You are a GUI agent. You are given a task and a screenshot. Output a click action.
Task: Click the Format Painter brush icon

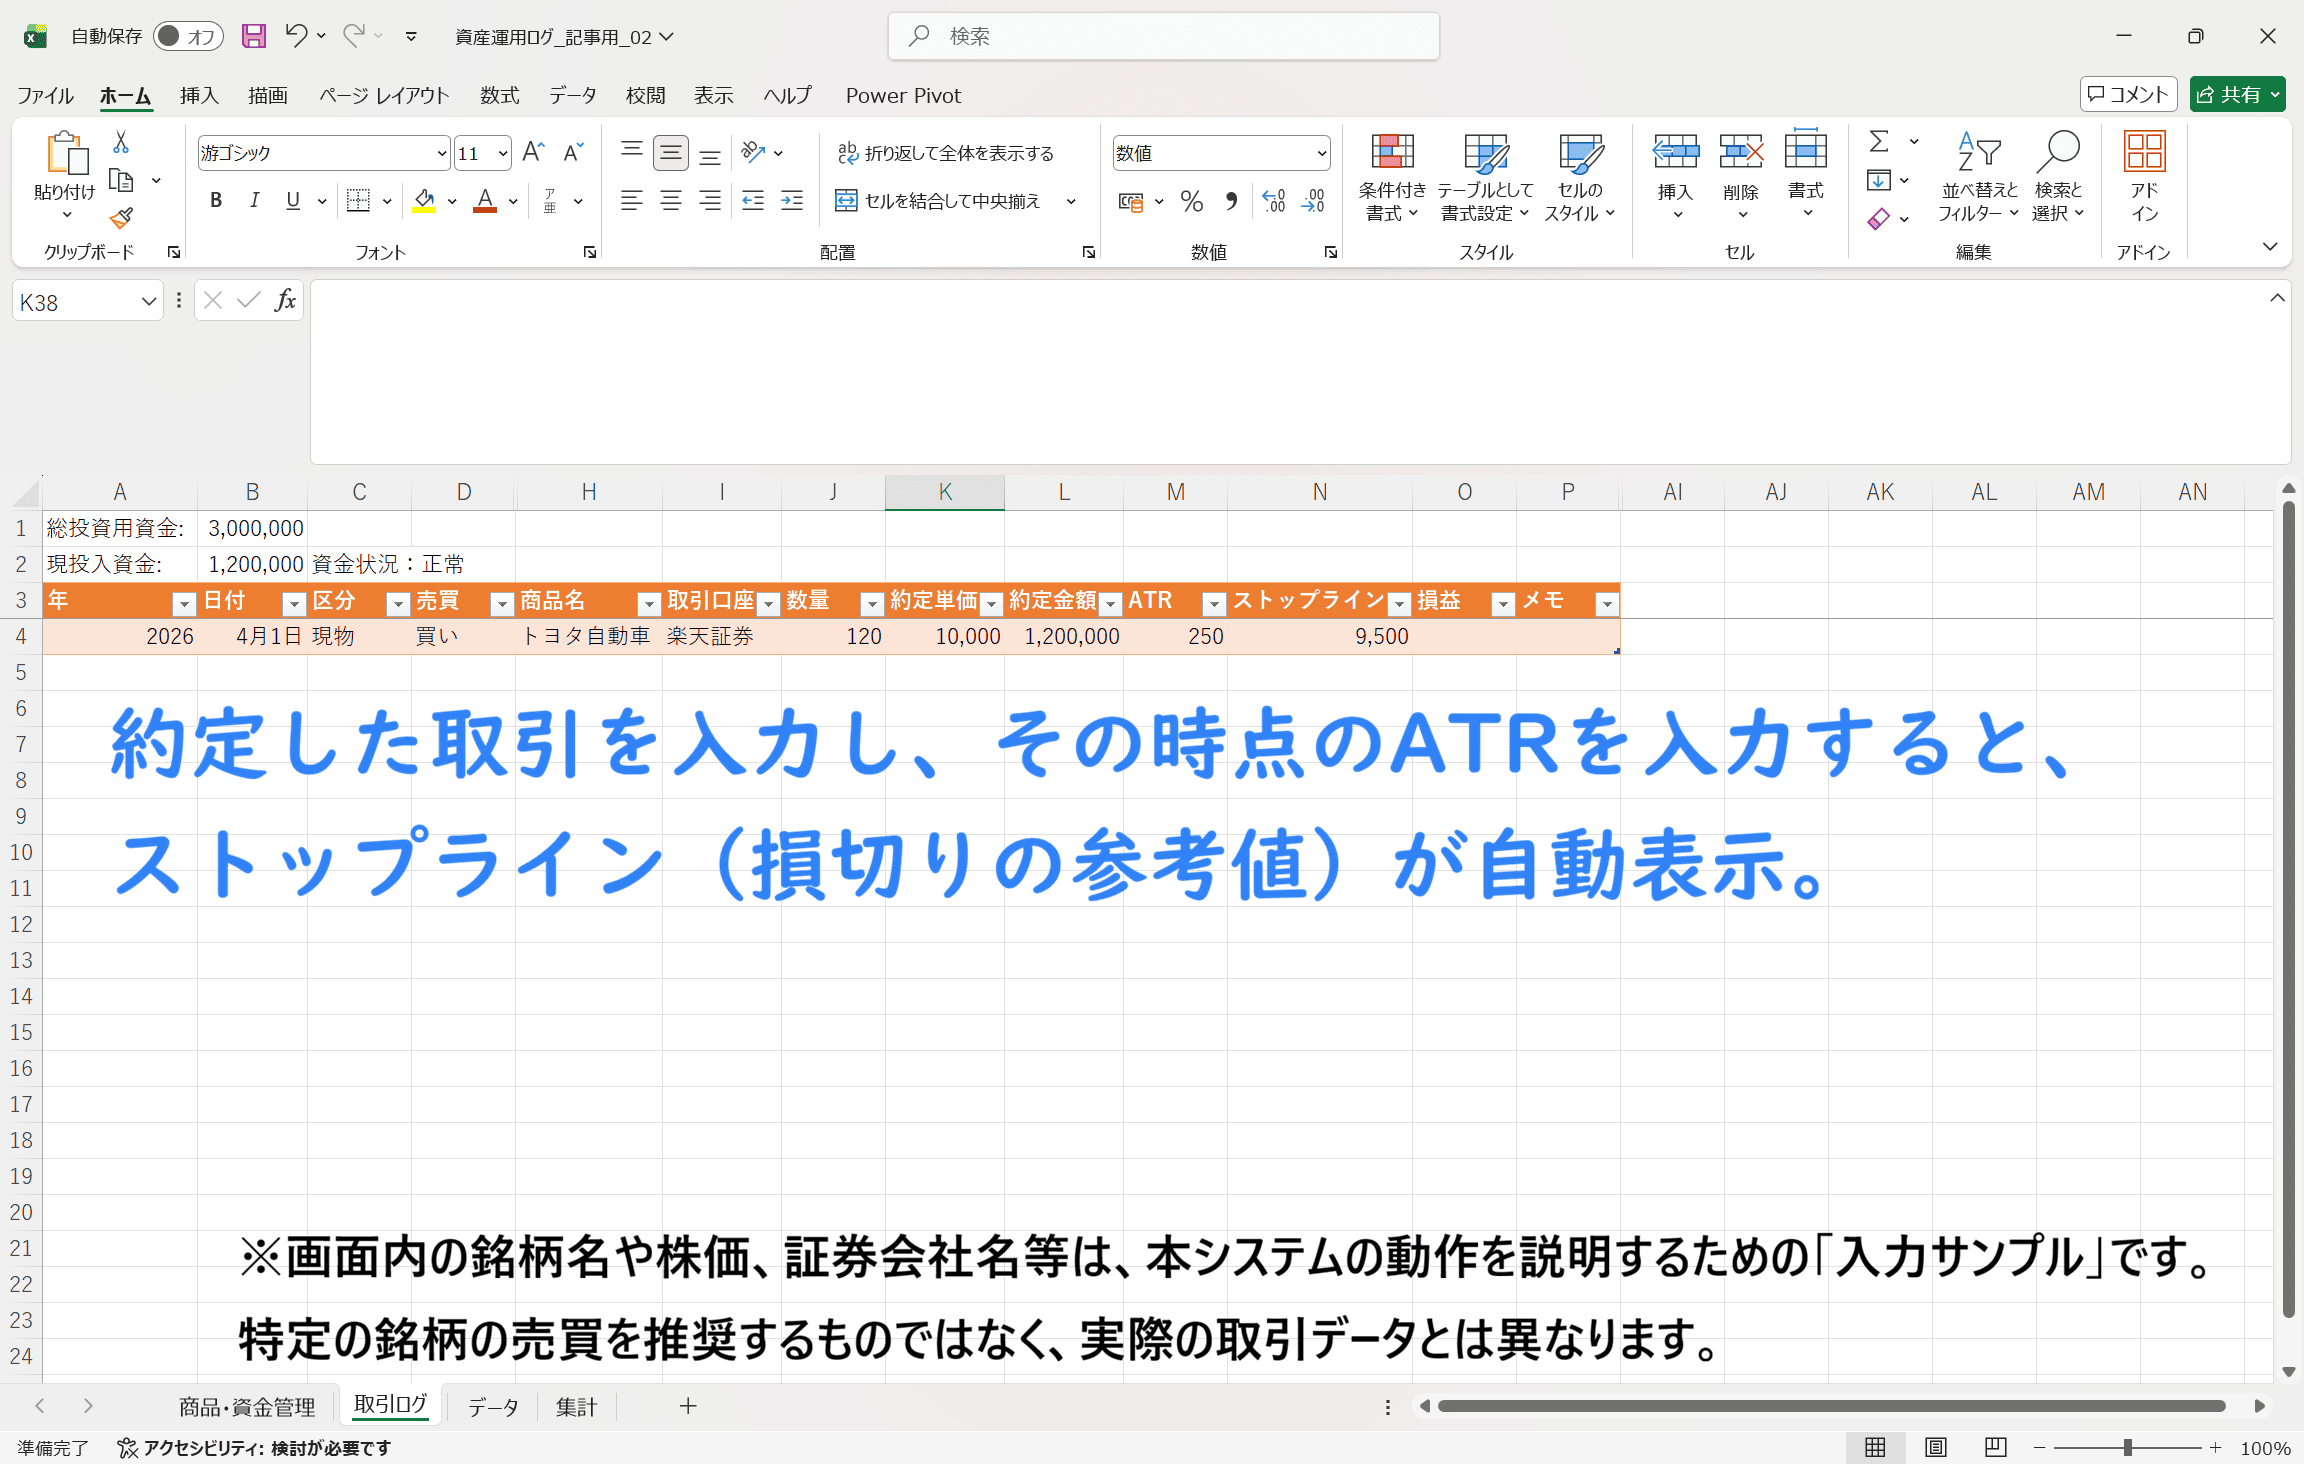121,218
